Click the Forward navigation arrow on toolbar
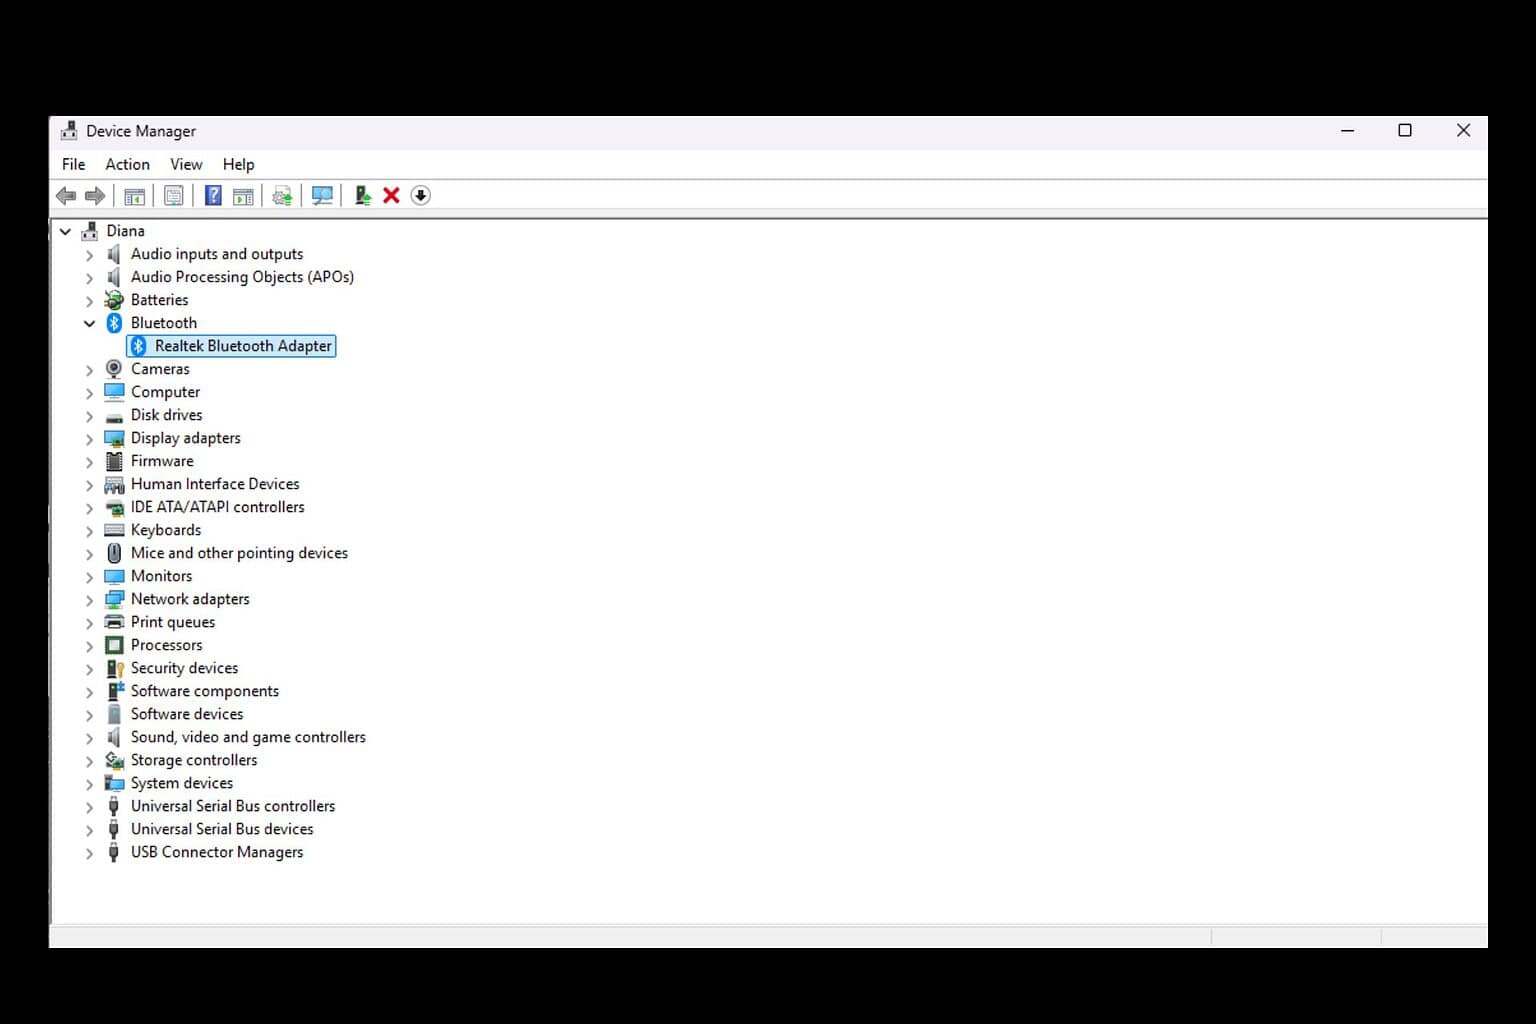Screen dimensions: 1536x1024 96,195
